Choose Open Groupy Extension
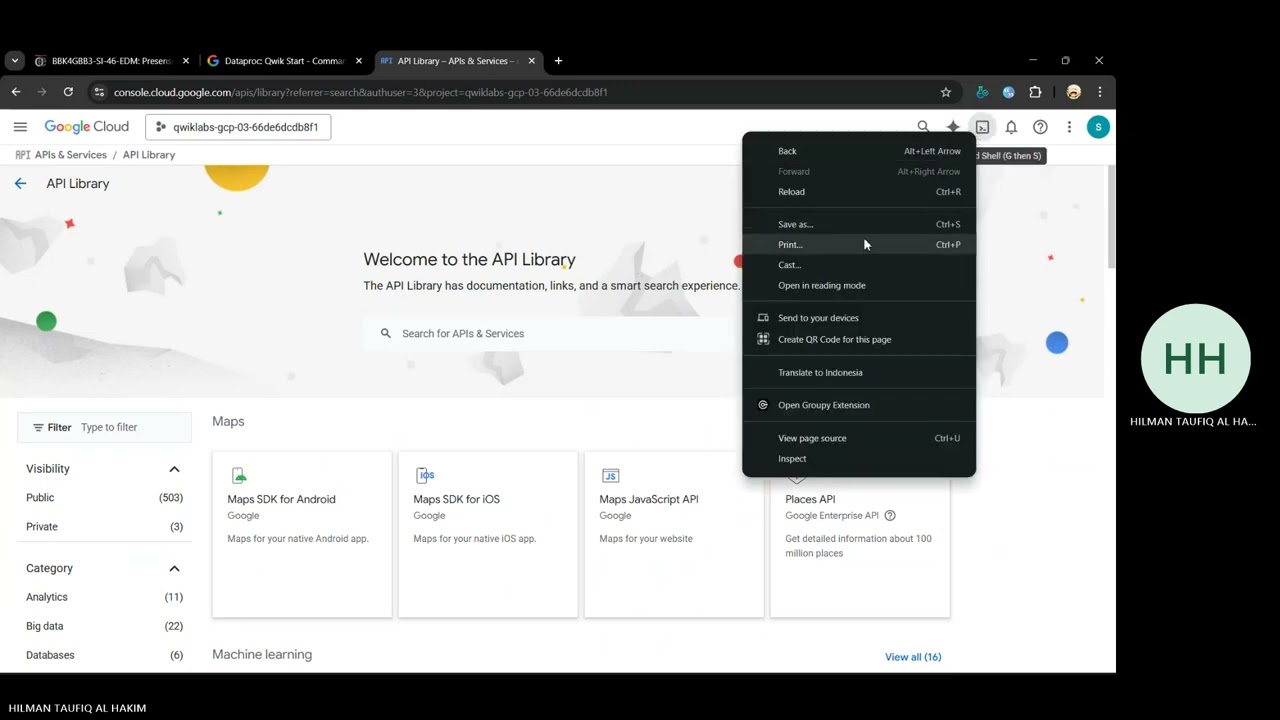The width and height of the screenshot is (1280, 720). (x=859, y=405)
